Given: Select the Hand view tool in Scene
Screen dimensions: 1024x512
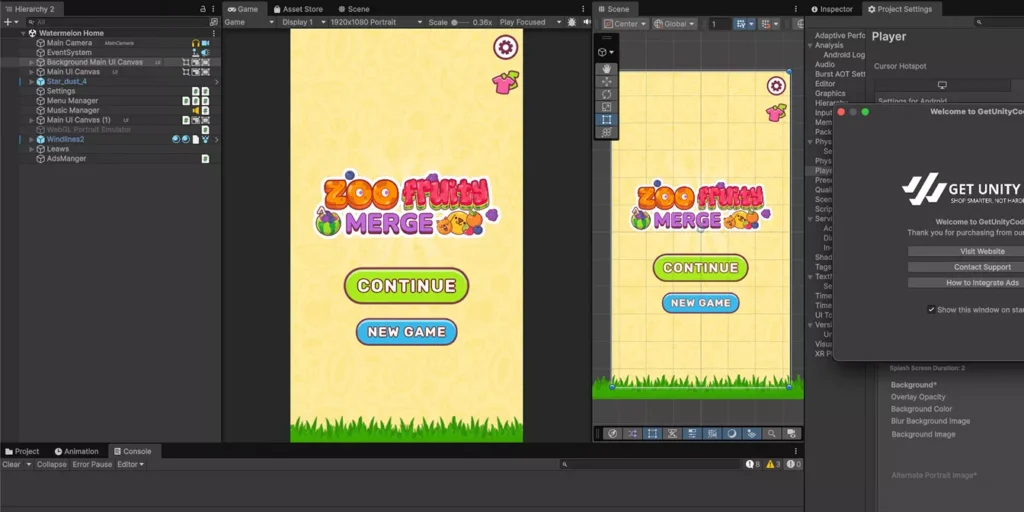Looking at the screenshot, I should [606, 69].
